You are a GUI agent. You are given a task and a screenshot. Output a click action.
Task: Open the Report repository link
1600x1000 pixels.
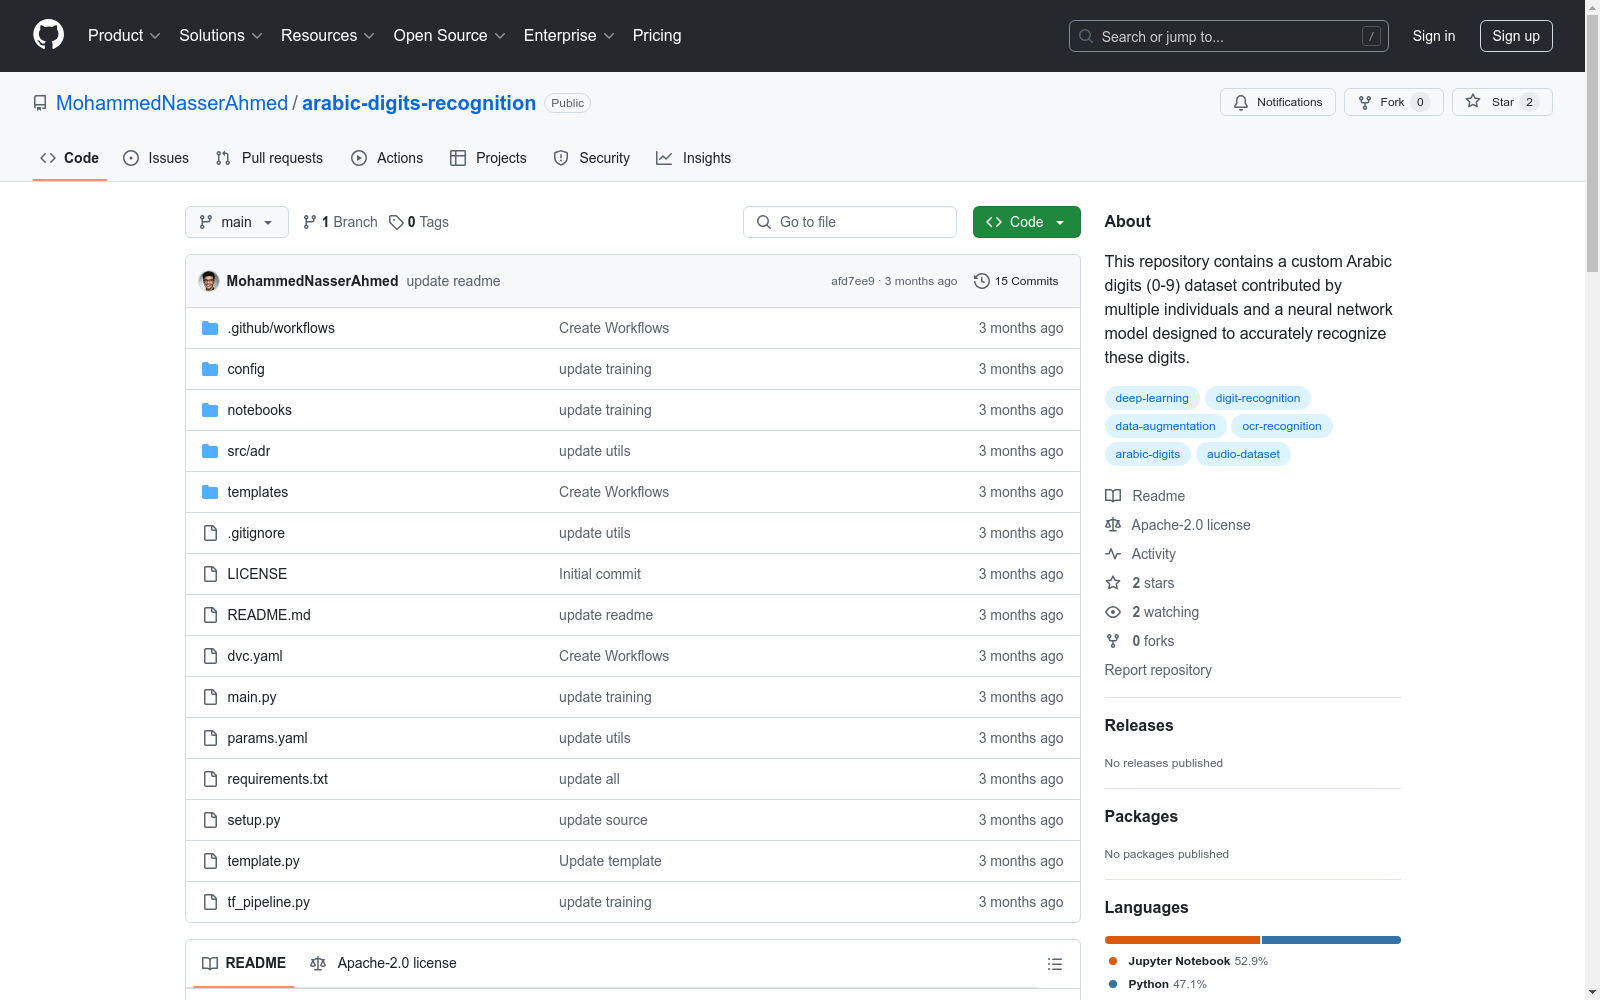pos(1158,670)
